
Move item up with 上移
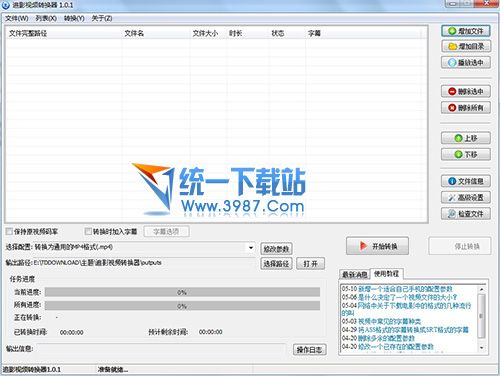pyautogui.click(x=466, y=138)
